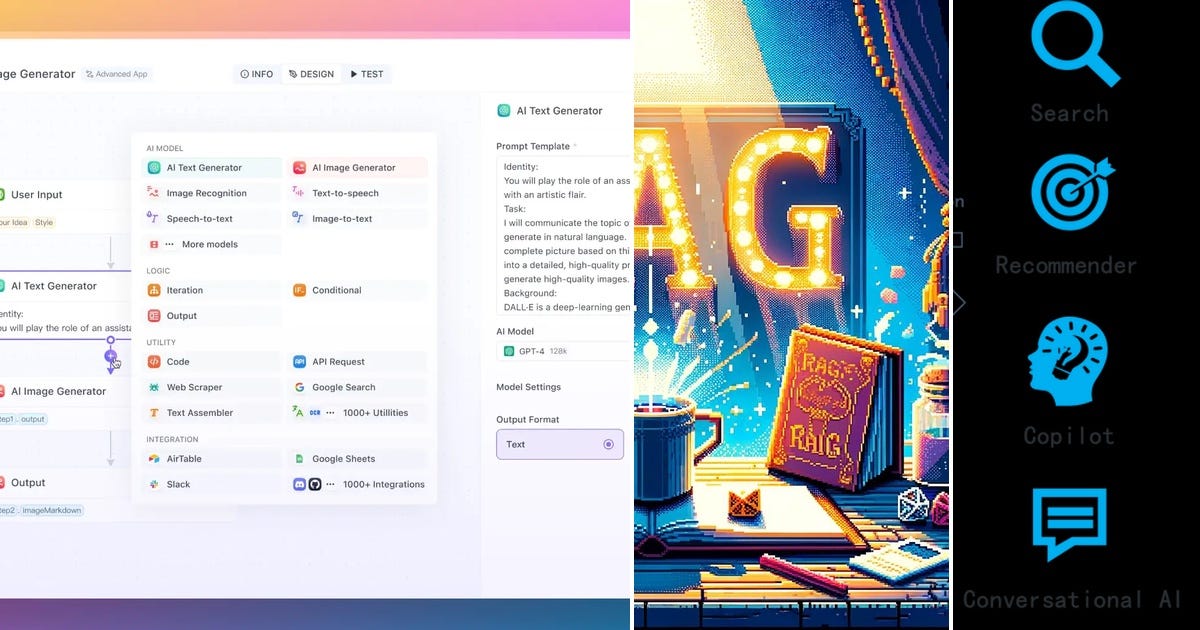Click the Conditional logic icon

pyautogui.click(x=302, y=290)
